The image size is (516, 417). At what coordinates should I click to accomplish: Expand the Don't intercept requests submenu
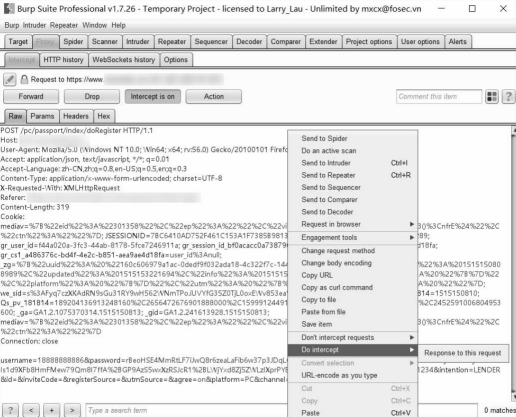click(353, 338)
